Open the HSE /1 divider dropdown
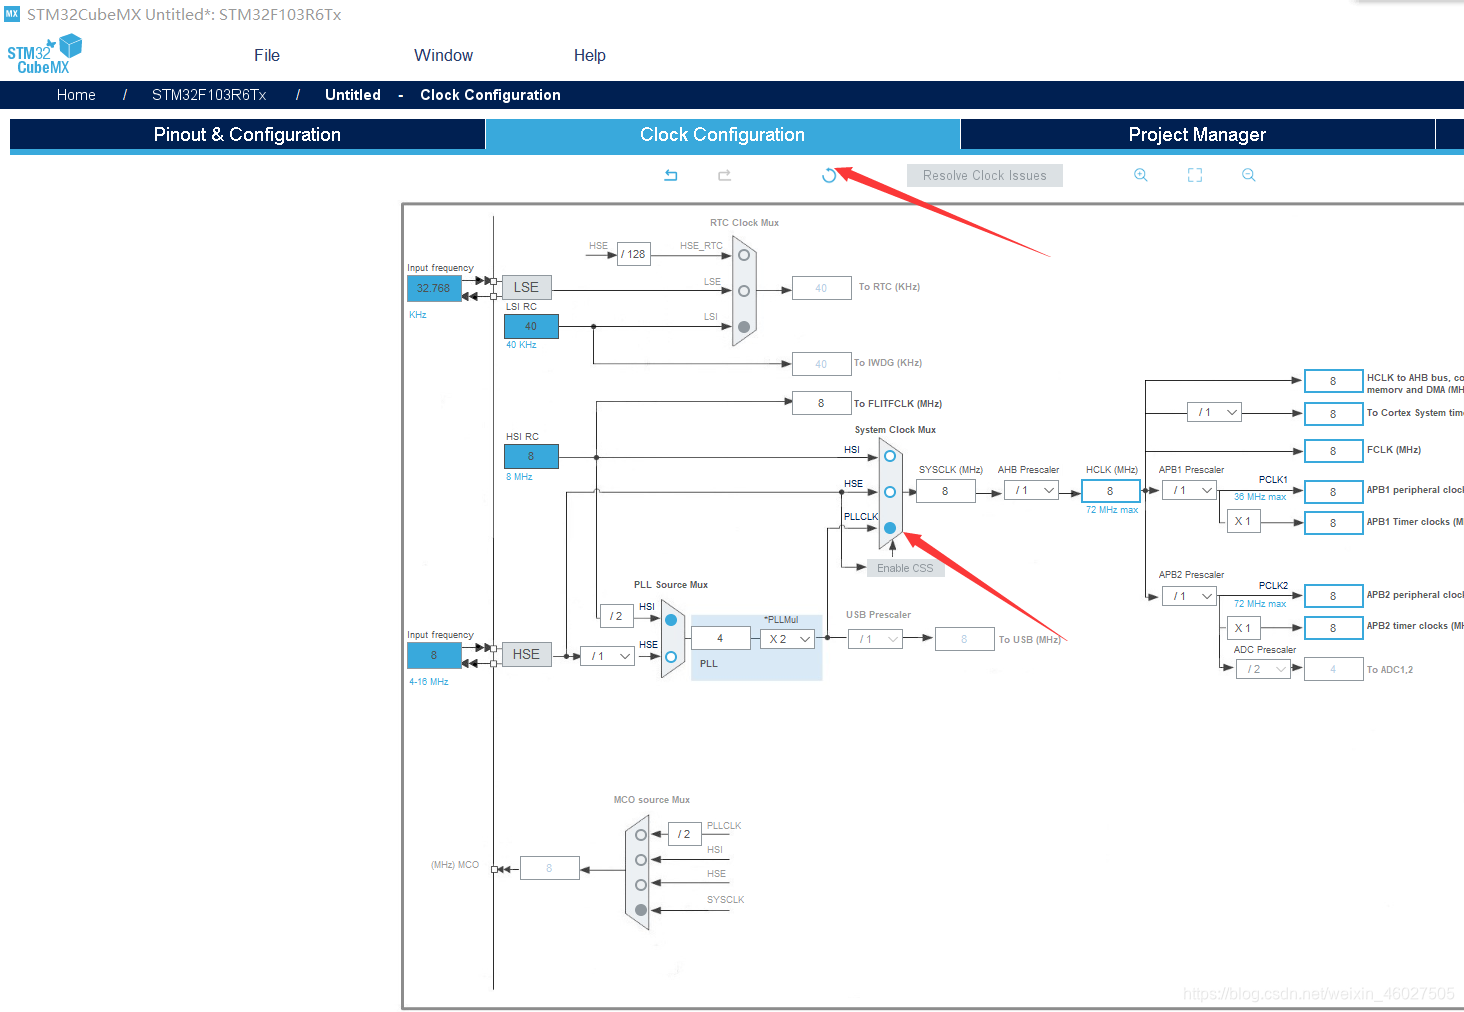The height and width of the screenshot is (1012, 1464). (607, 656)
